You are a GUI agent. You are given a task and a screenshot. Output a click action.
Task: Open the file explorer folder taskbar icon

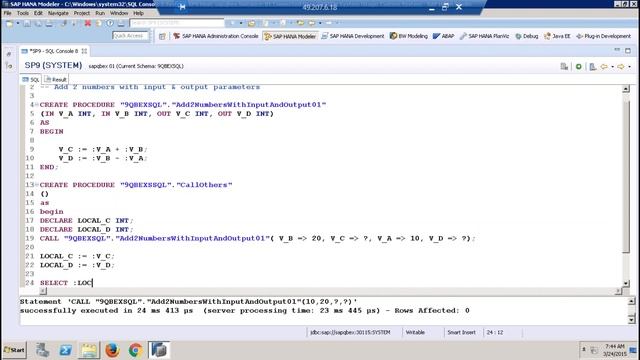tap(89, 350)
